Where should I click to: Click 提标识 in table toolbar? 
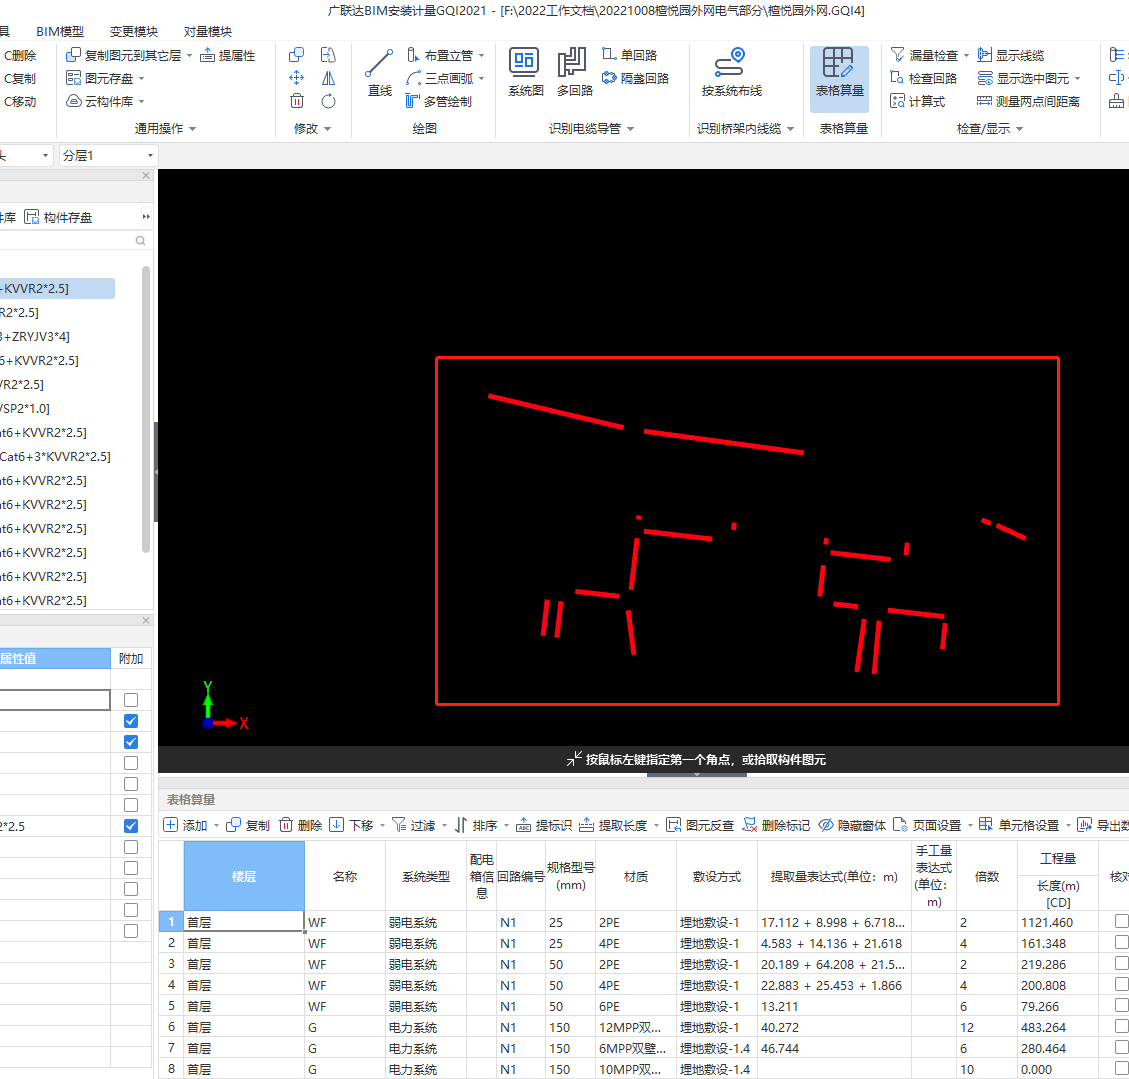(544, 825)
